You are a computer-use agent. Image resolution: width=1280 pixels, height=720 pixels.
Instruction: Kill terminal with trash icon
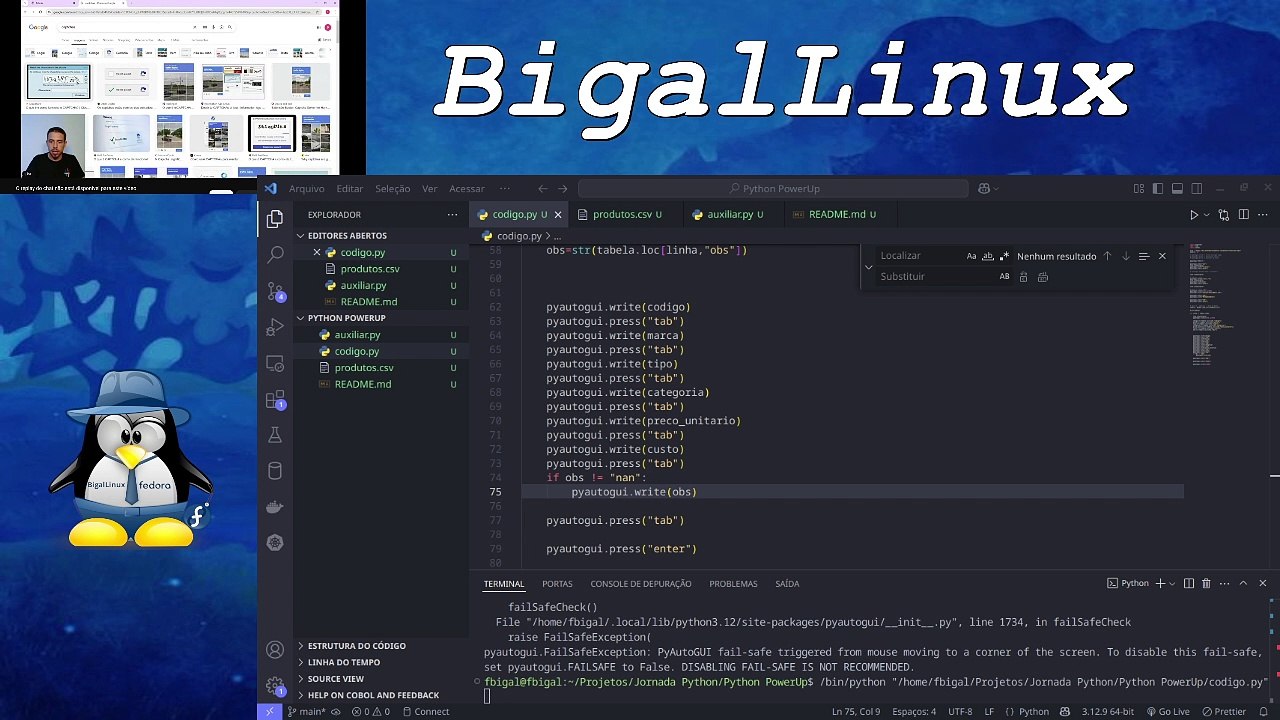click(1206, 583)
